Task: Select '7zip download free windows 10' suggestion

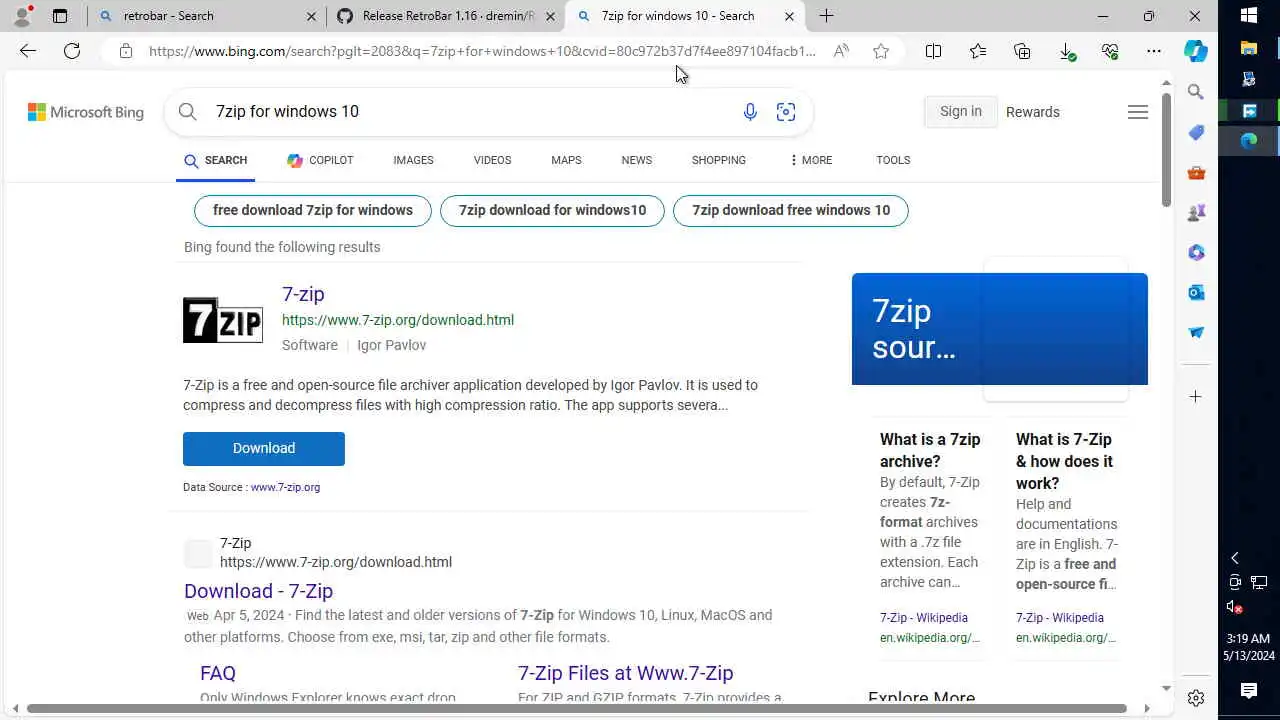Action: (791, 210)
